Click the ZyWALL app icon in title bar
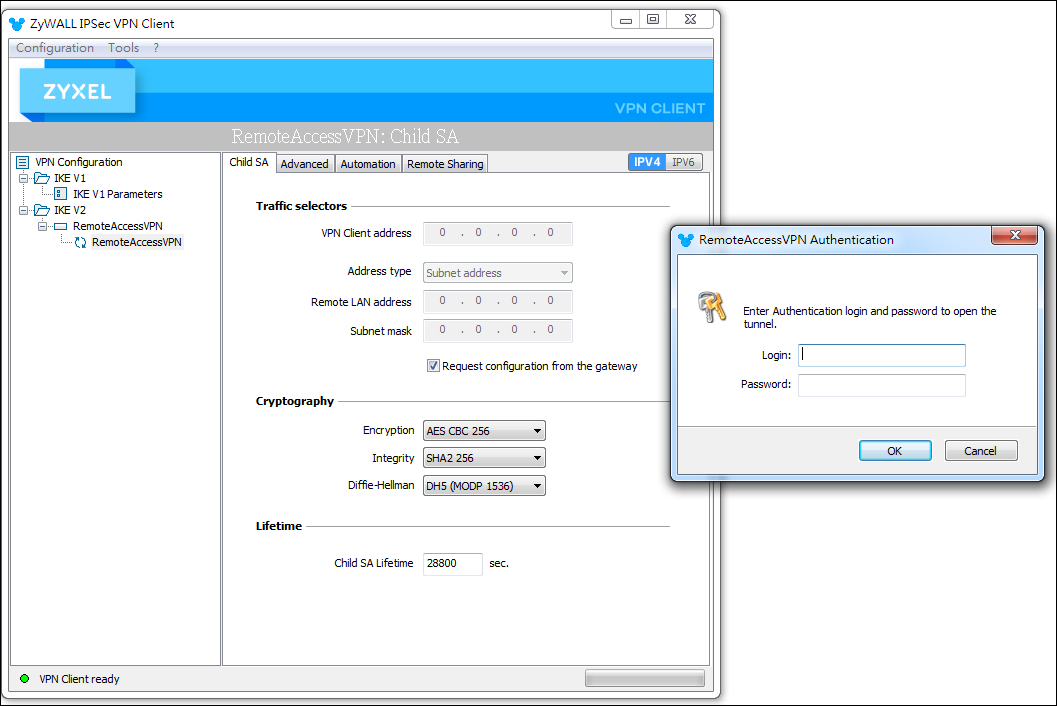The height and width of the screenshot is (706, 1057). pos(17,24)
